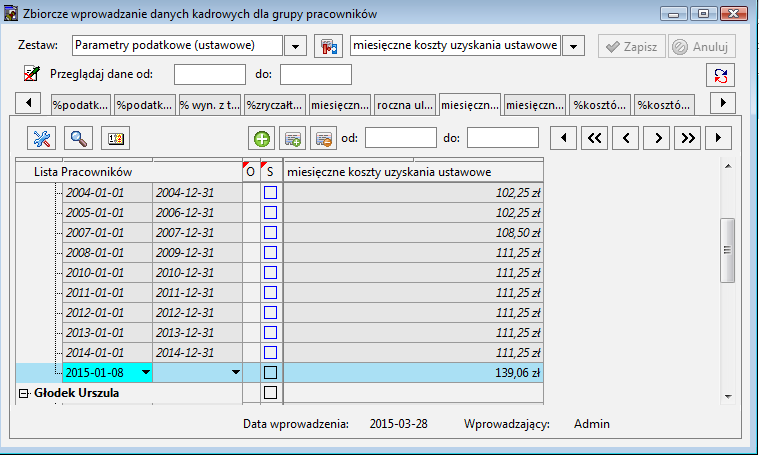Viewport: 759px width, 455px height.
Task: Switch to the last %kosztó... tab
Action: click(x=664, y=105)
